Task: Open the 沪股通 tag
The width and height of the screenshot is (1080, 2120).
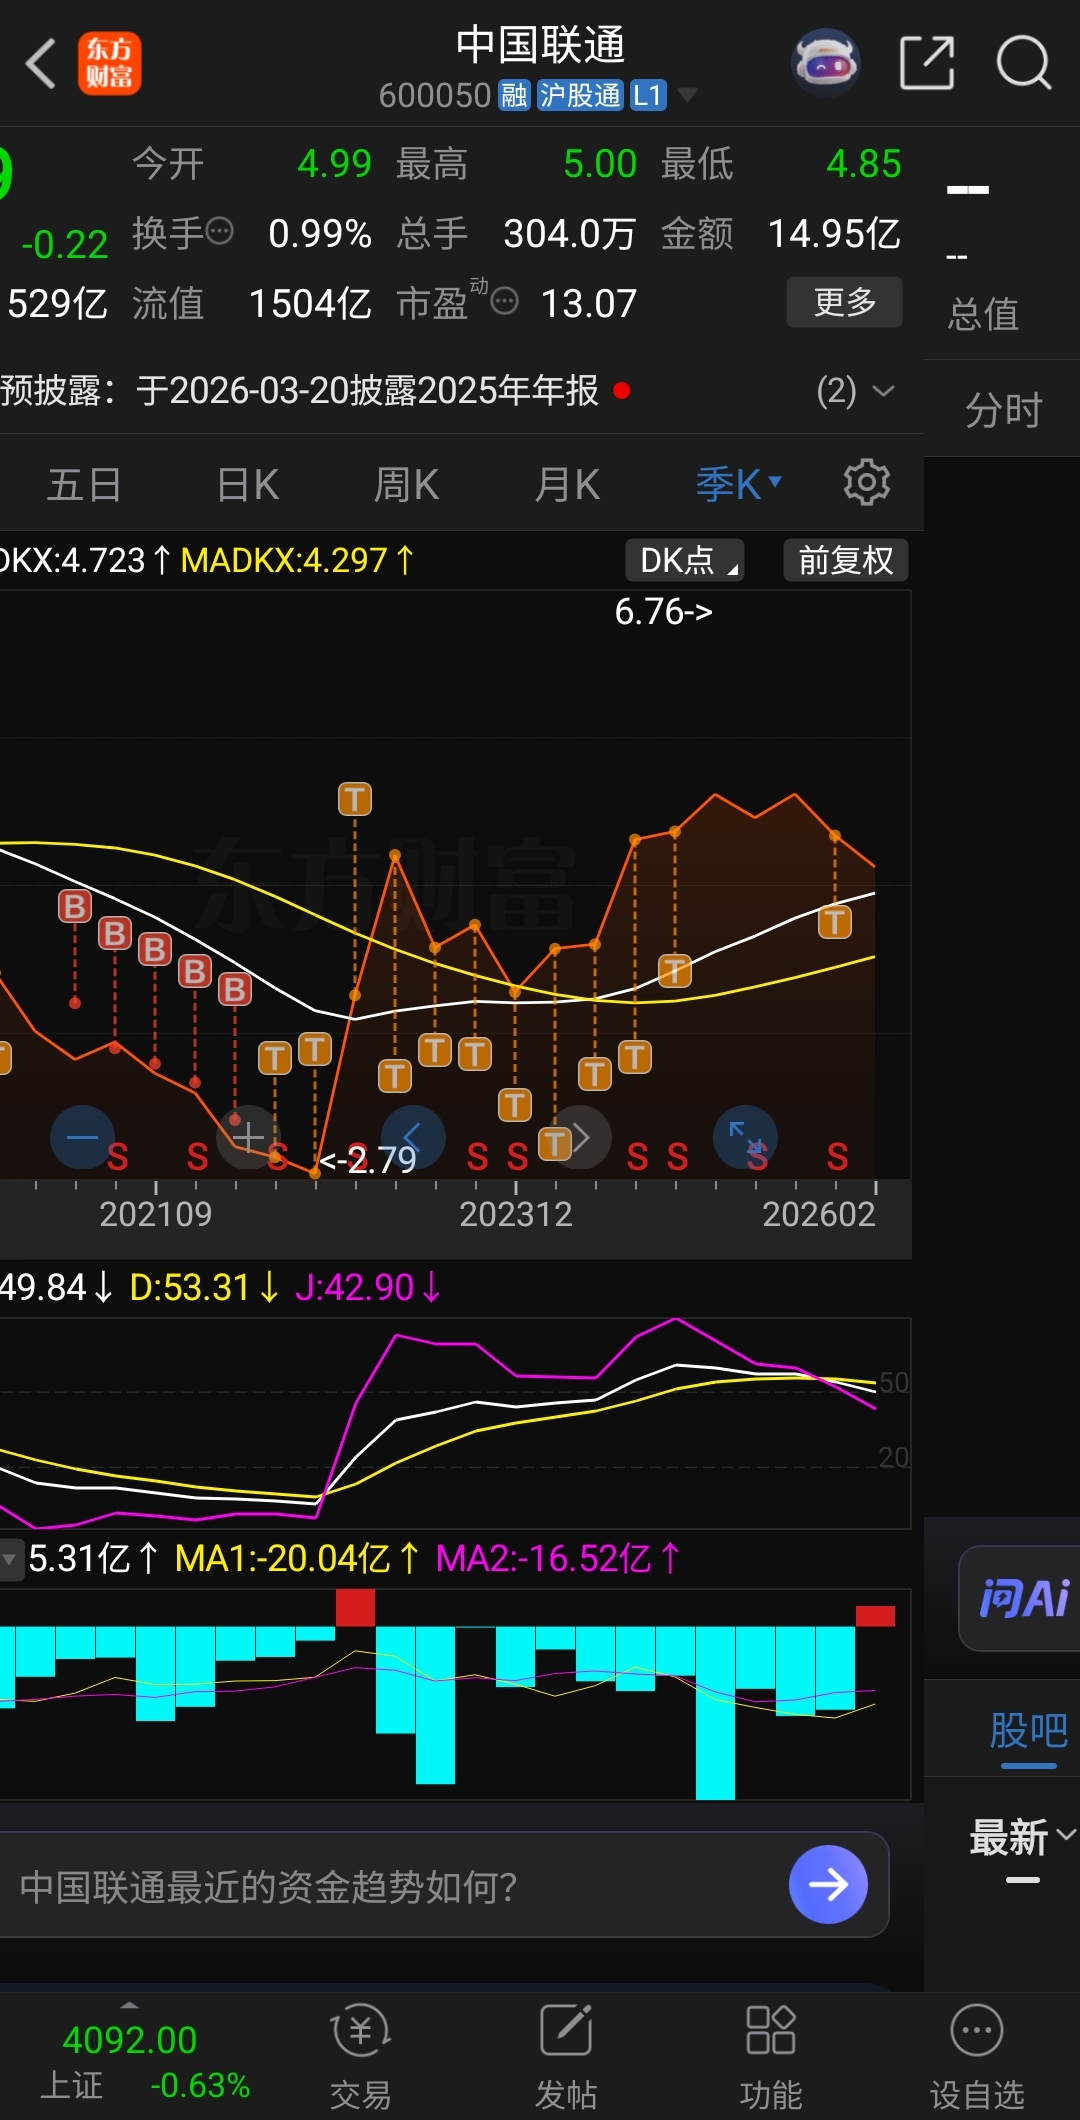Action: click(580, 96)
